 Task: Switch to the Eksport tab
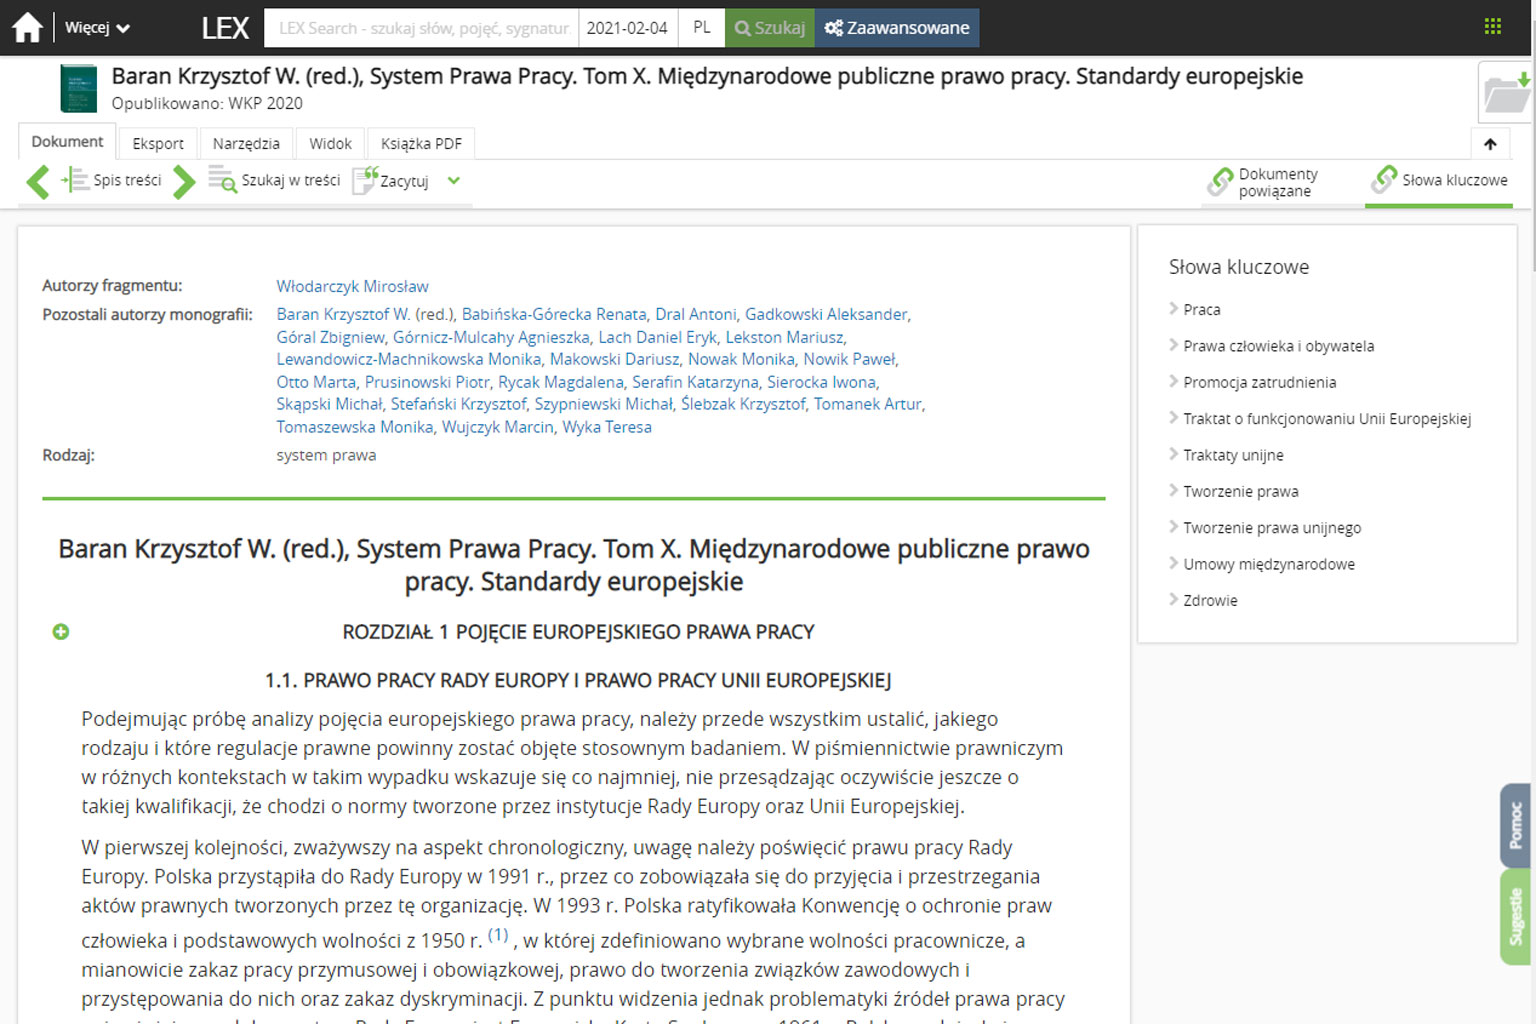[158, 144]
